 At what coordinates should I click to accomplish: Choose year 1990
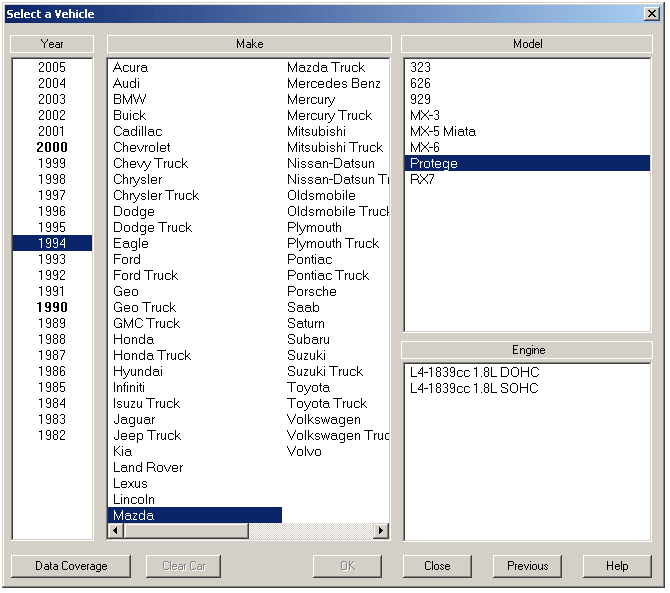[x=52, y=307]
